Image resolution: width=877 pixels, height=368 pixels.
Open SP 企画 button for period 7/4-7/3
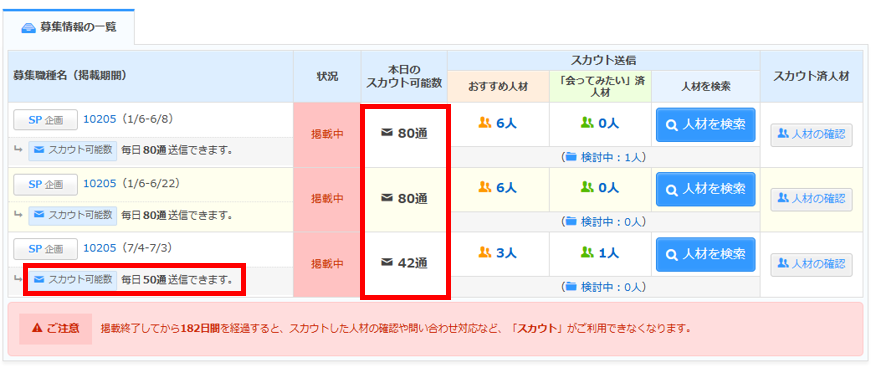(45, 248)
